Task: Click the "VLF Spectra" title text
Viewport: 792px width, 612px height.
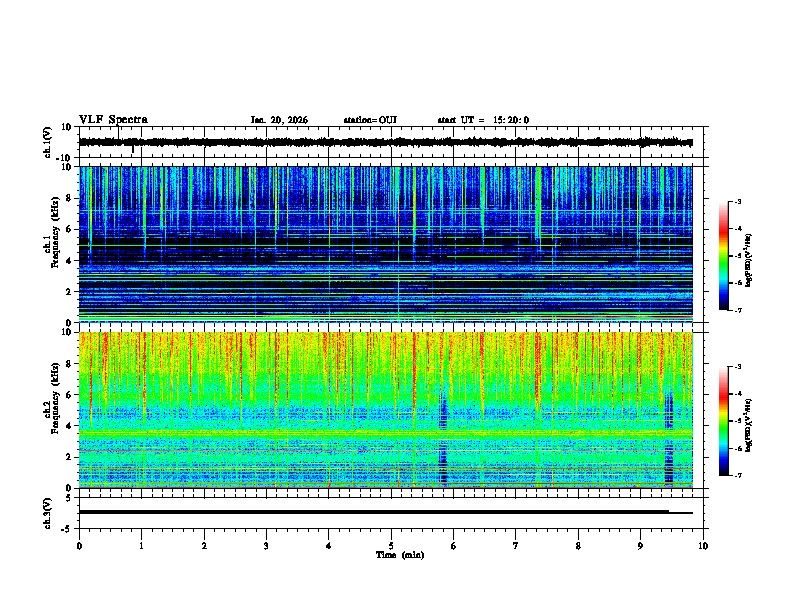Action: pyautogui.click(x=113, y=120)
